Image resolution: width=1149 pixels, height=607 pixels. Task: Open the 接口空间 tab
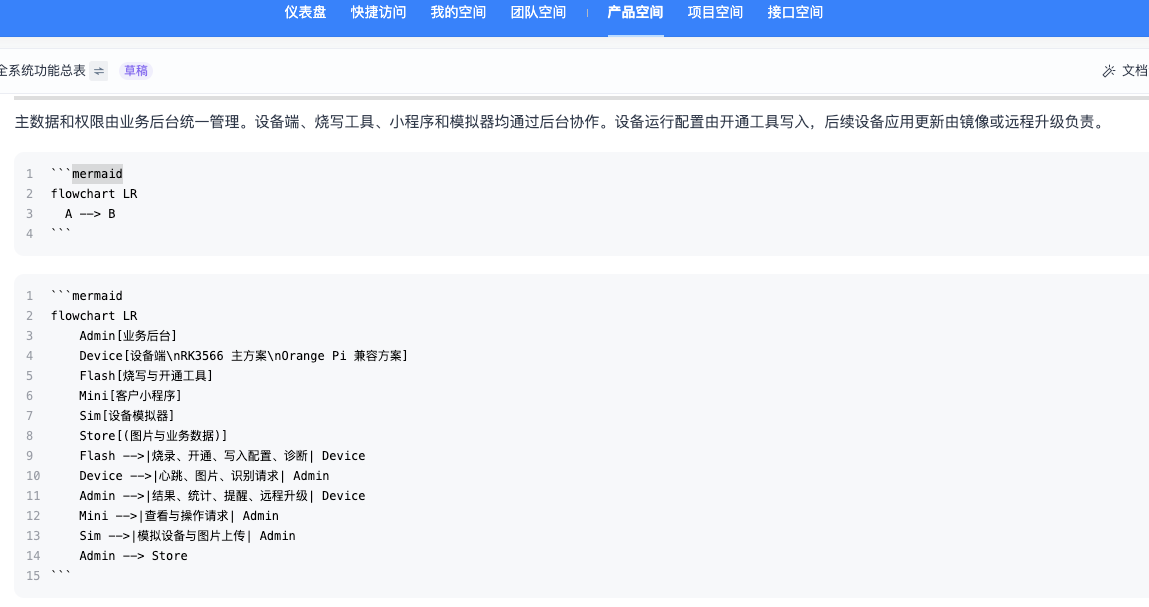tap(795, 12)
